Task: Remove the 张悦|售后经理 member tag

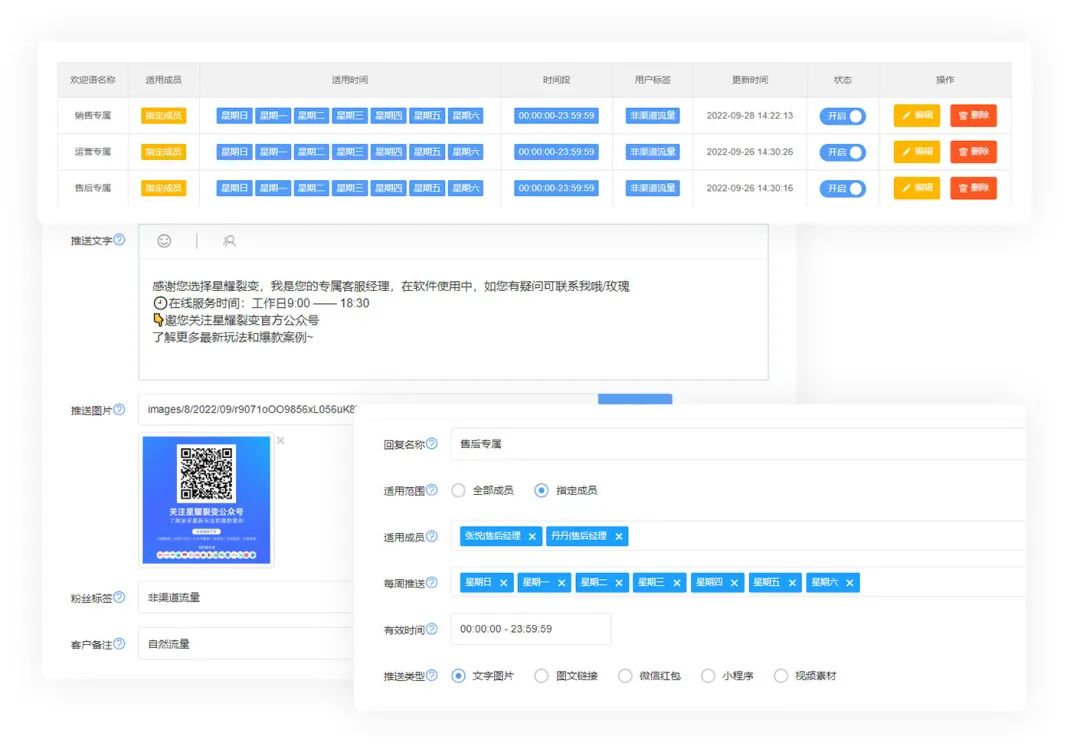Action: tap(532, 536)
